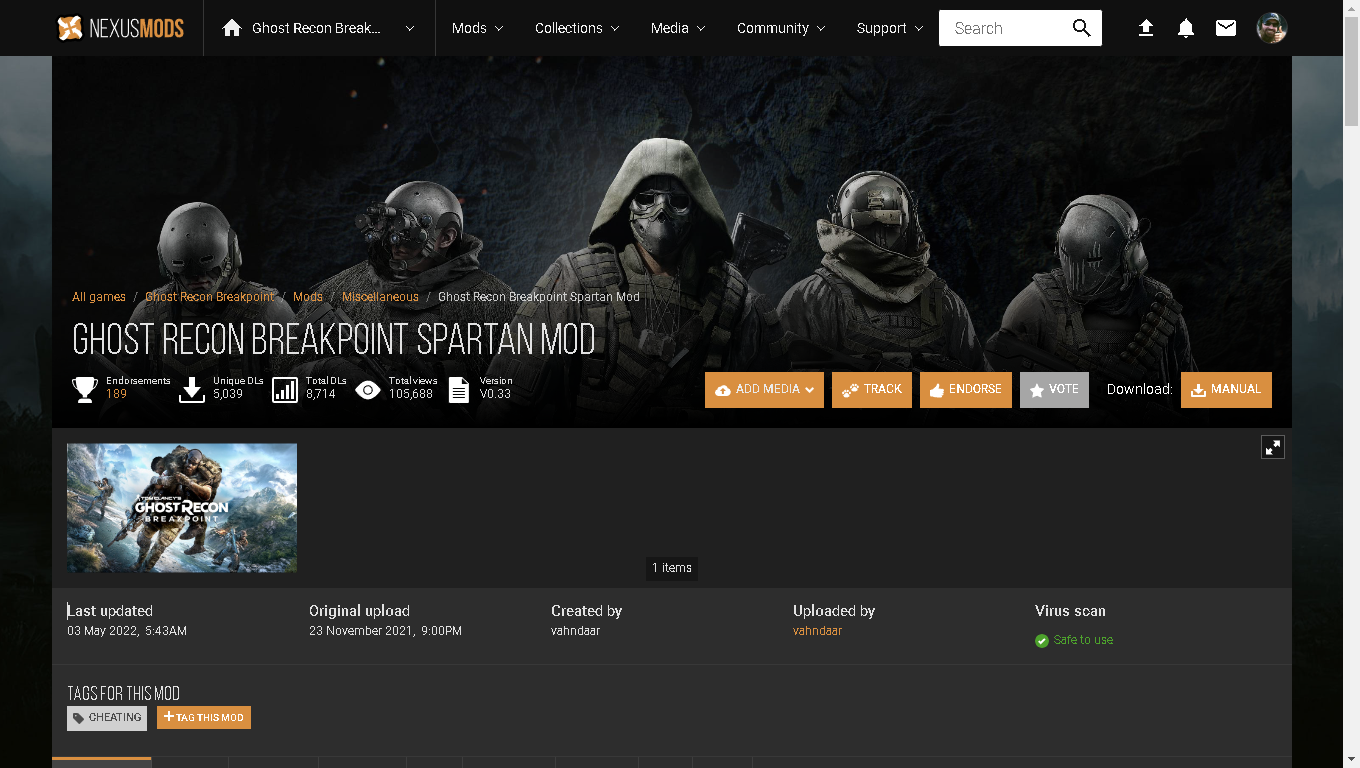The width and height of the screenshot is (1360, 768).
Task: Vote for this mod
Action: point(1054,390)
